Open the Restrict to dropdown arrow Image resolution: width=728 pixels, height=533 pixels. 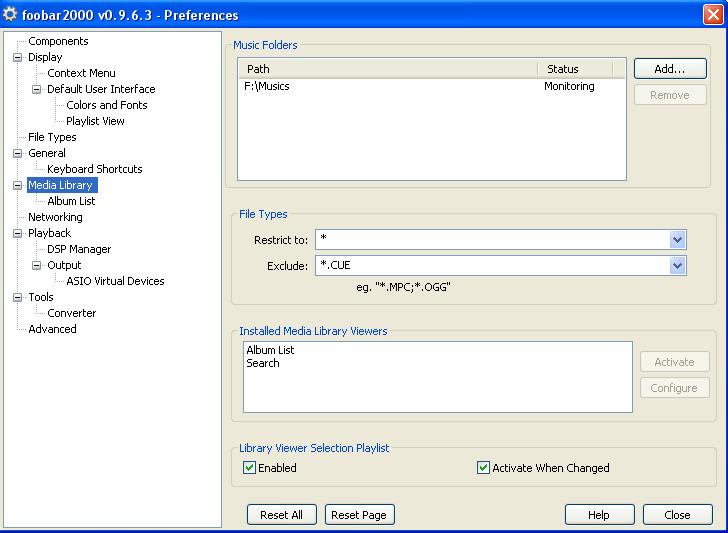tap(677, 240)
